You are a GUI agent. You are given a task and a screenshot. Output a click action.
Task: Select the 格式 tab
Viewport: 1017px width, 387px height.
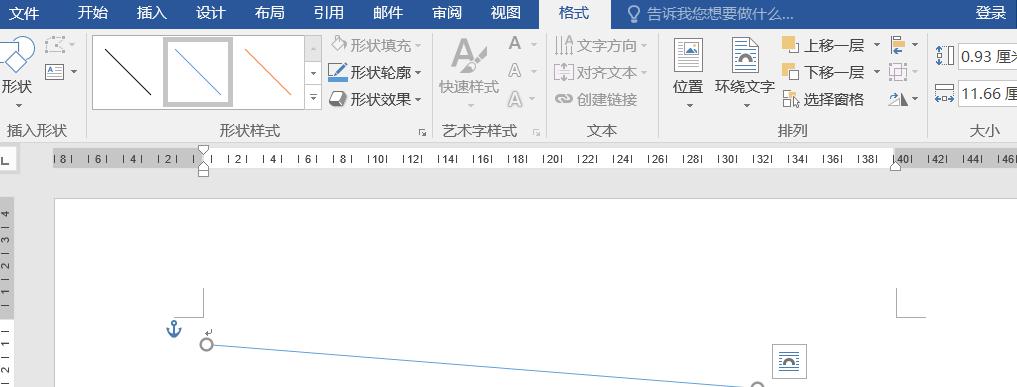click(575, 14)
